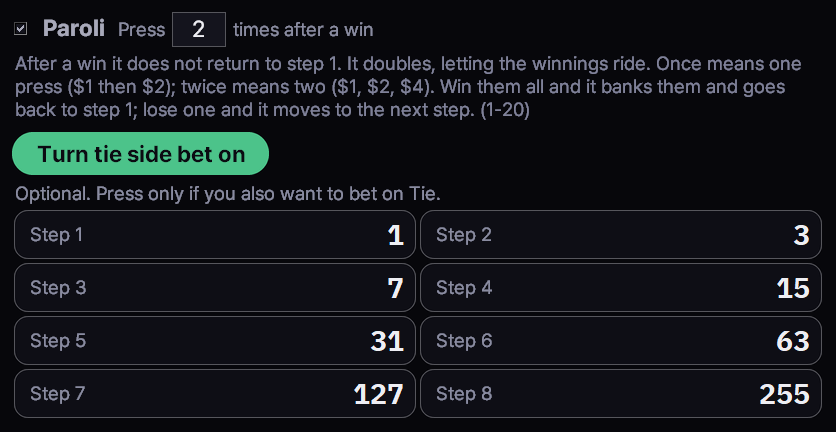
Task: Click the Step 6 amount value 63
Action: pyautogui.click(x=793, y=341)
